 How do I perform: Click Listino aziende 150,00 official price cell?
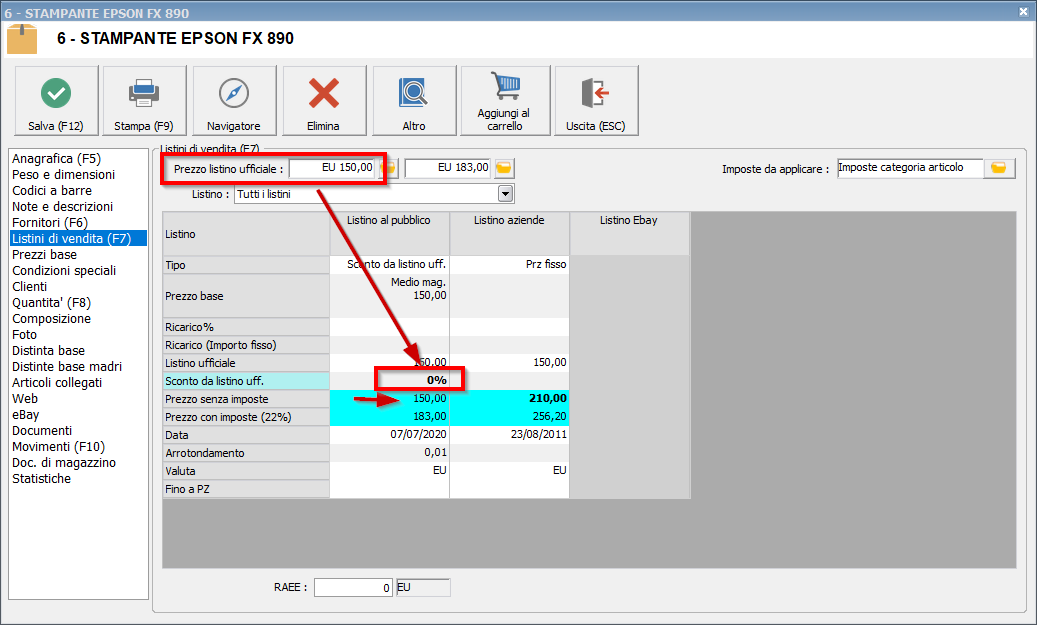[x=509, y=362]
